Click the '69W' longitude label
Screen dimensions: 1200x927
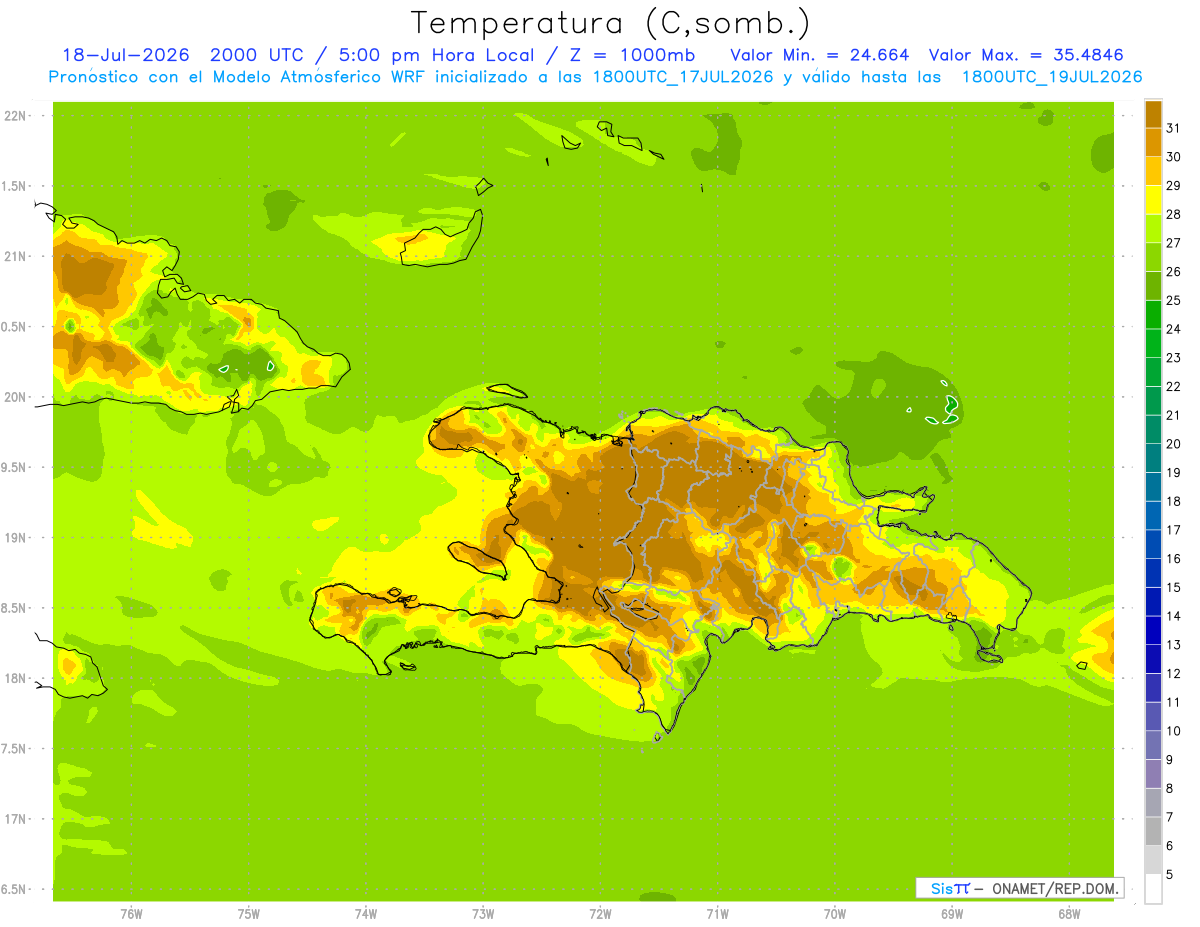point(952,914)
